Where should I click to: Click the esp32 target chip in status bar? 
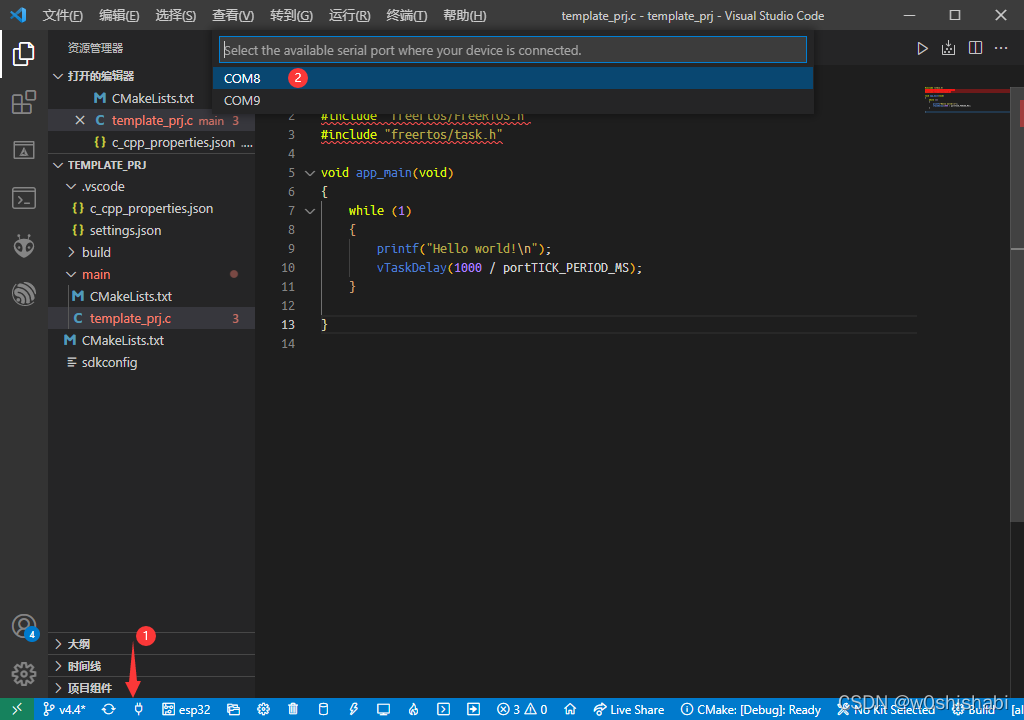[x=187, y=709]
